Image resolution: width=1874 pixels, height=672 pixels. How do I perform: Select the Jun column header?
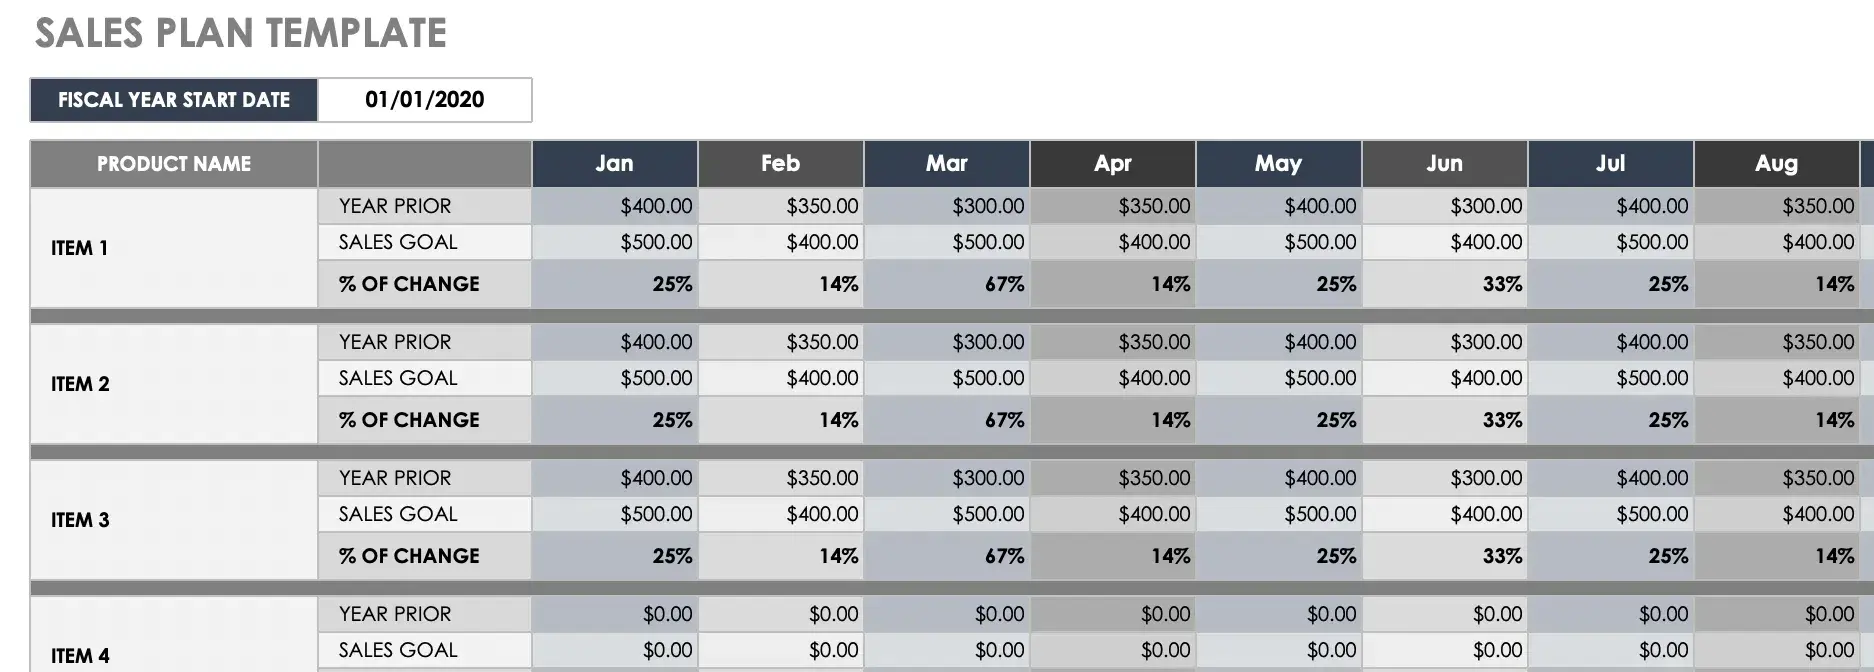(1444, 163)
